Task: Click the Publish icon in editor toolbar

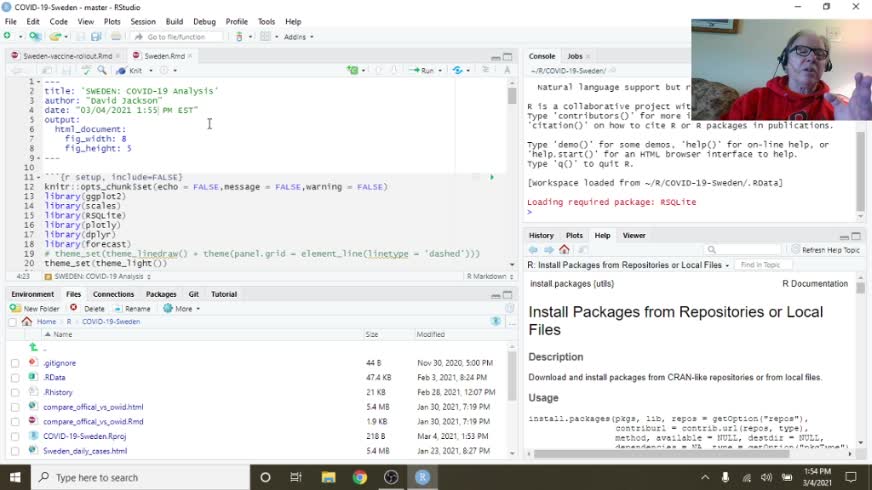Action: (458, 70)
